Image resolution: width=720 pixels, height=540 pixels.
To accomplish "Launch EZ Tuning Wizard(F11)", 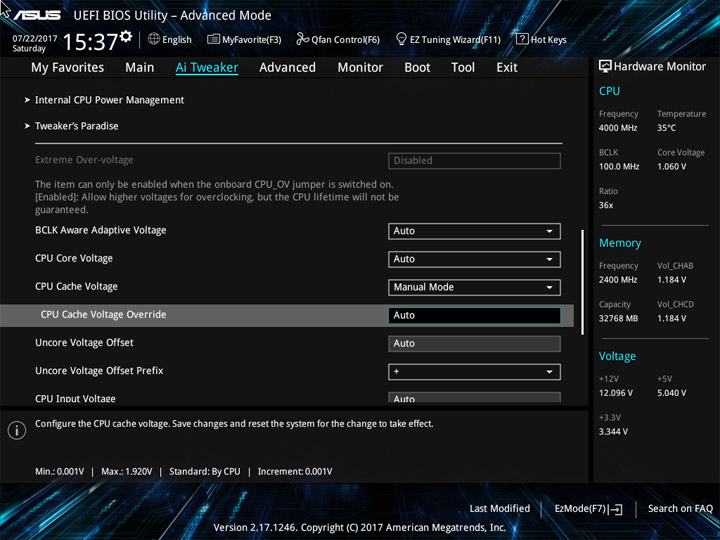I will pos(448,39).
